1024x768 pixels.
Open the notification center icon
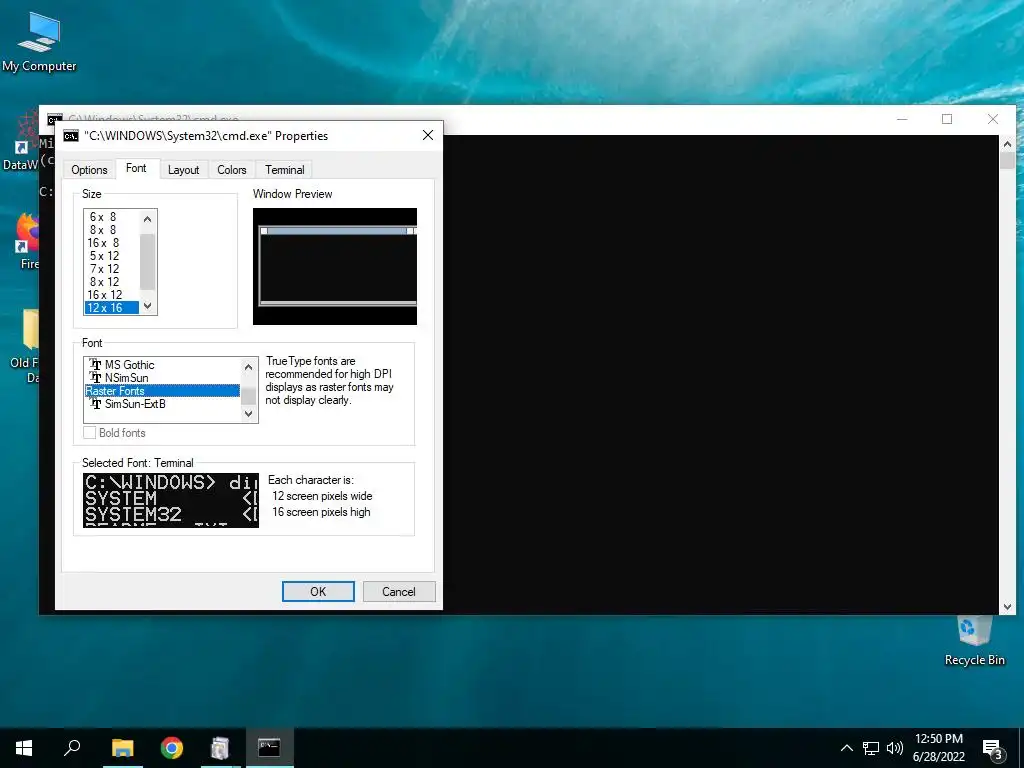click(992, 748)
